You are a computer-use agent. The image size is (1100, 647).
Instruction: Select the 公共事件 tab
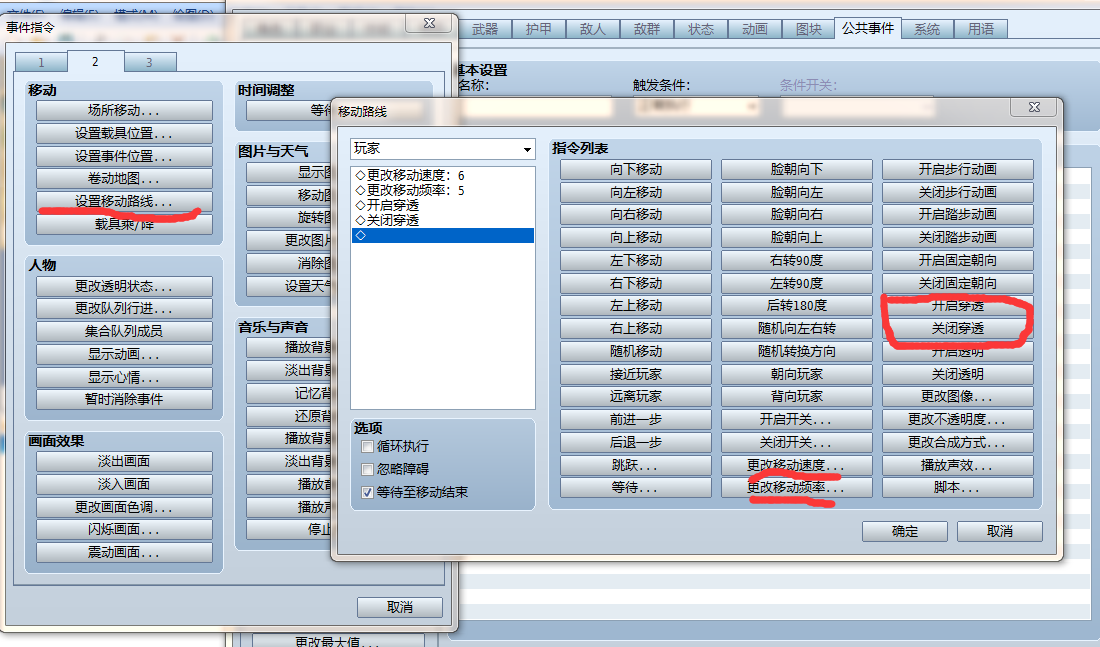pos(868,28)
